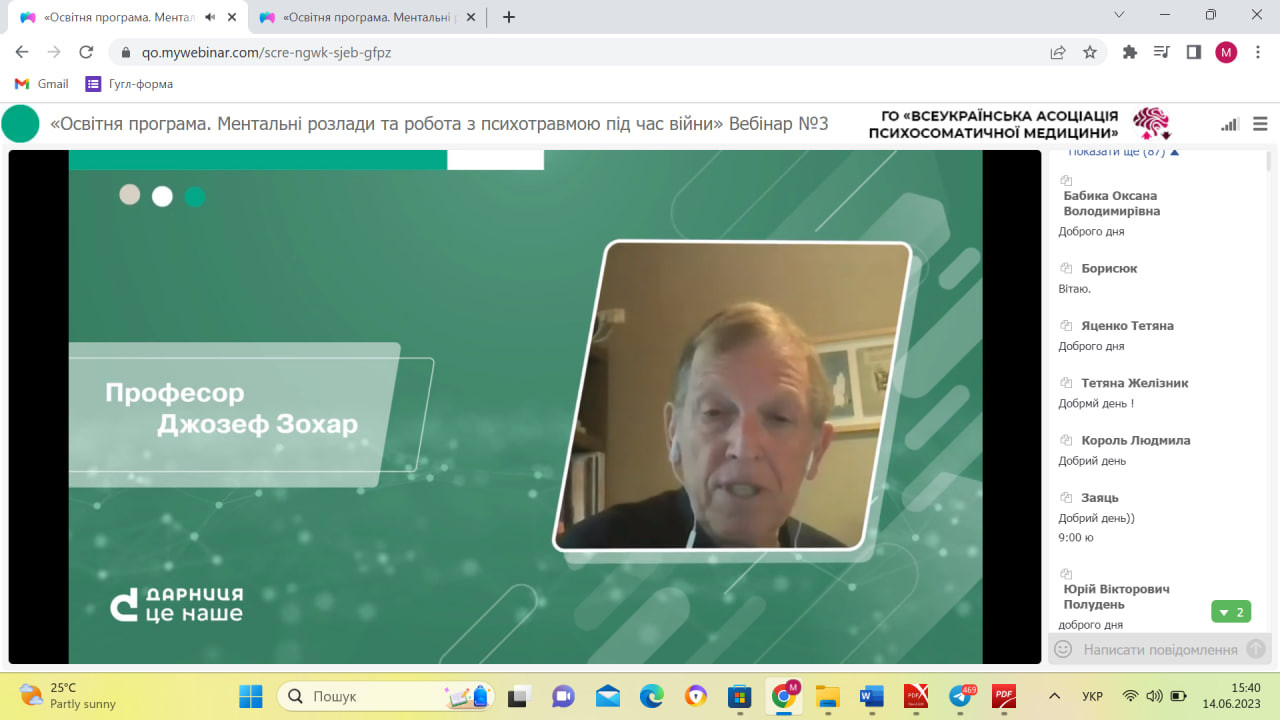Bookmark this page with the star
This screenshot has height=720, width=1280.
(1090, 52)
